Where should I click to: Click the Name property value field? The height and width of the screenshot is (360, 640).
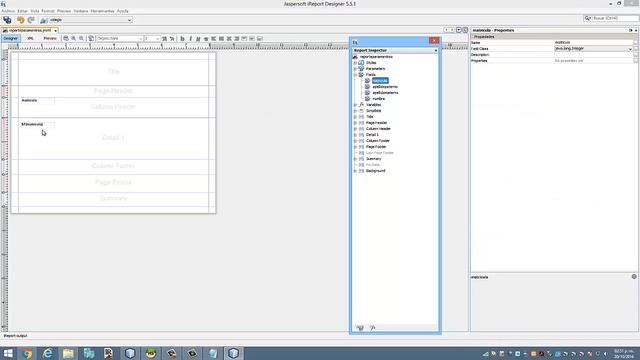(593, 42)
